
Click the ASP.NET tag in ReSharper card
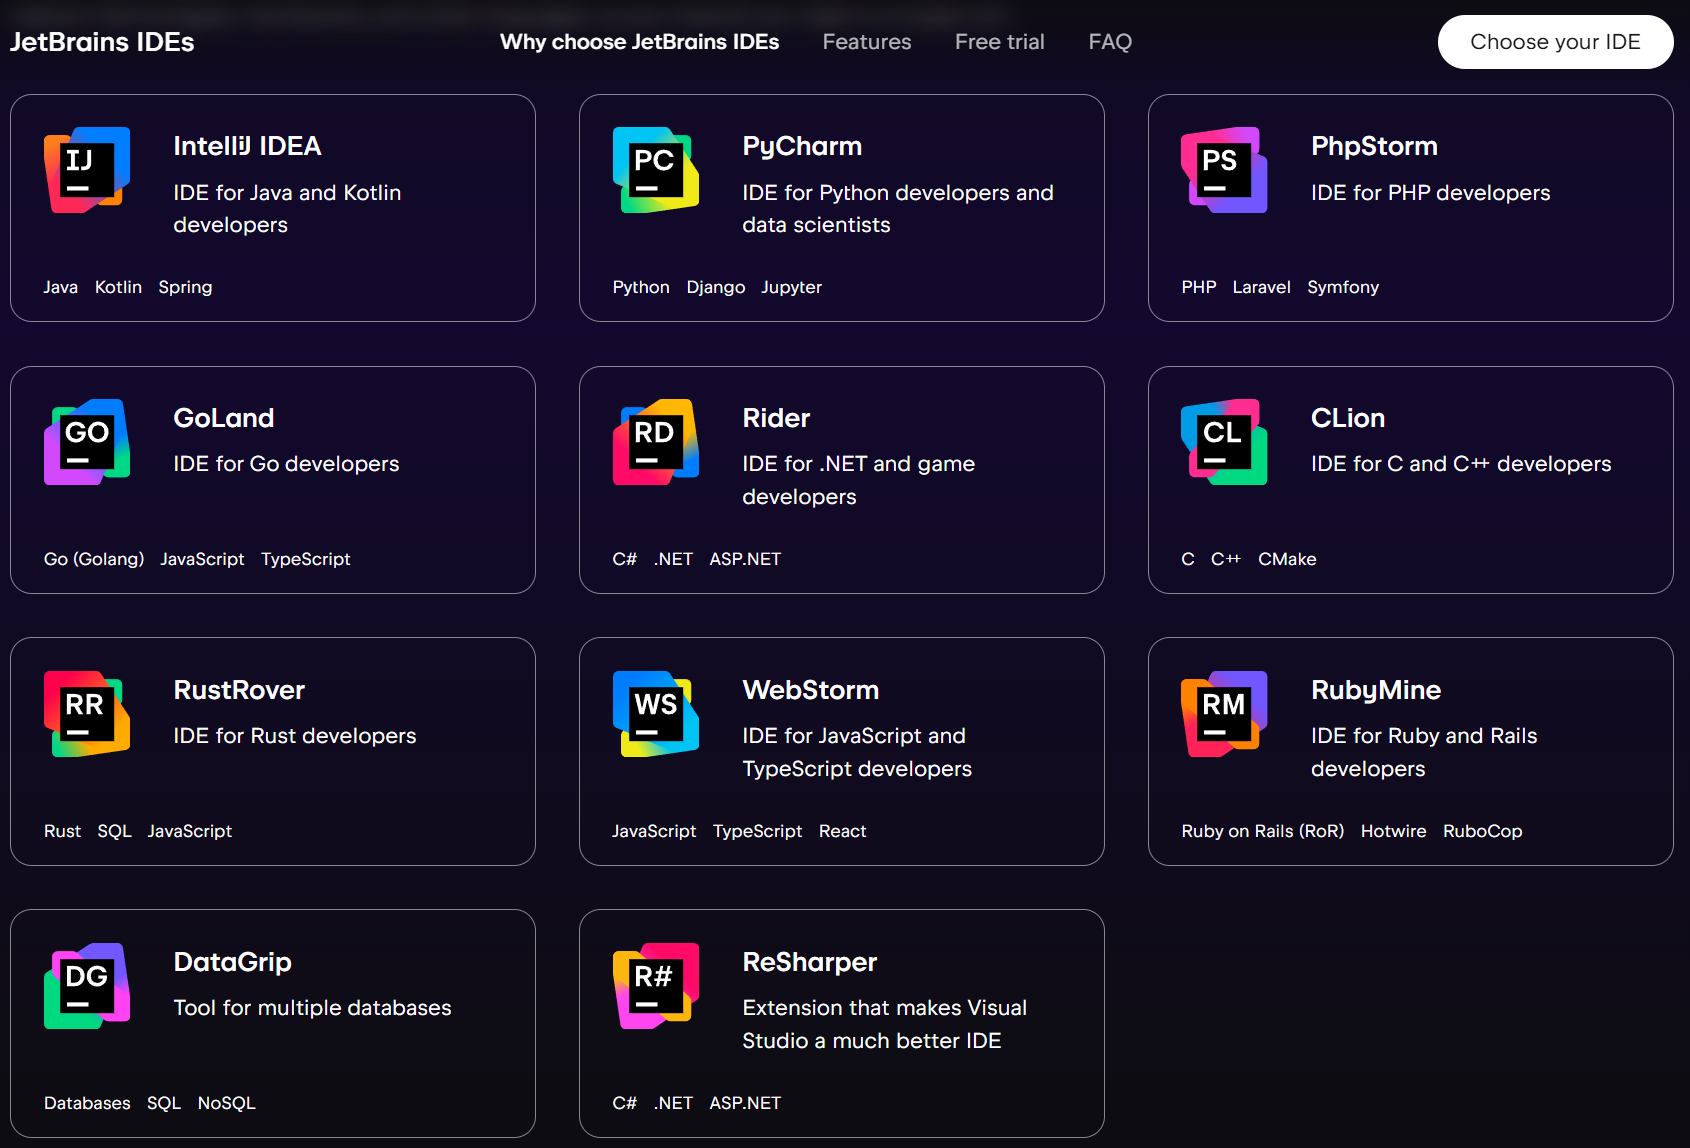[x=745, y=1103]
